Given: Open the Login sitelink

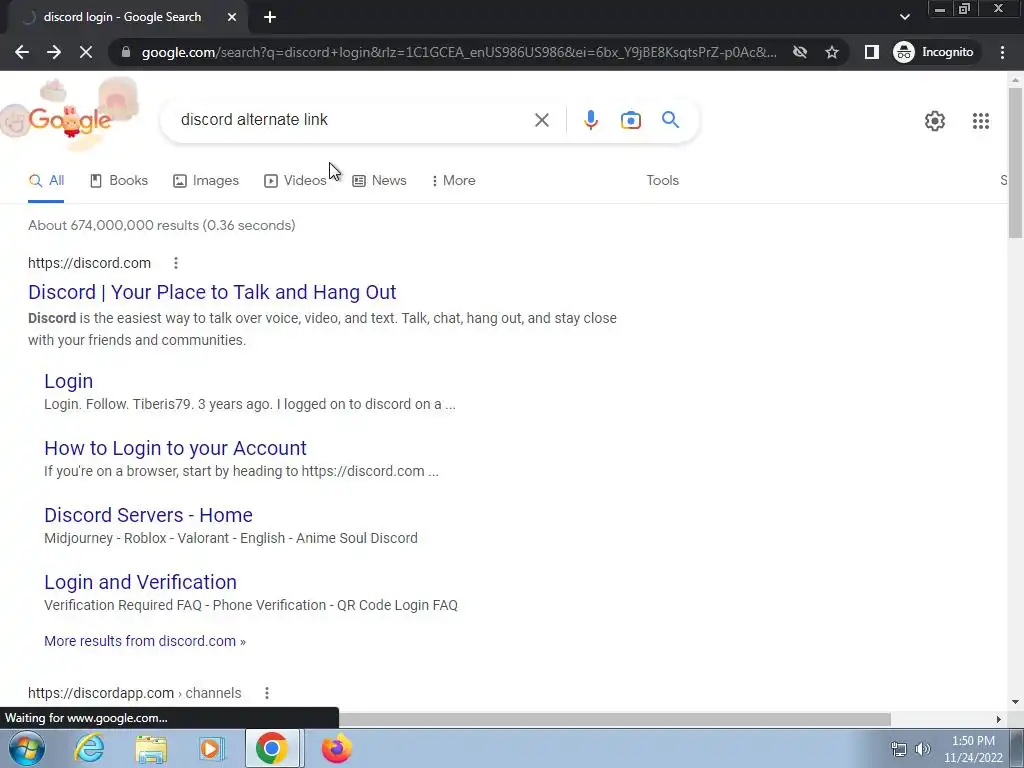Looking at the screenshot, I should click(x=69, y=381).
